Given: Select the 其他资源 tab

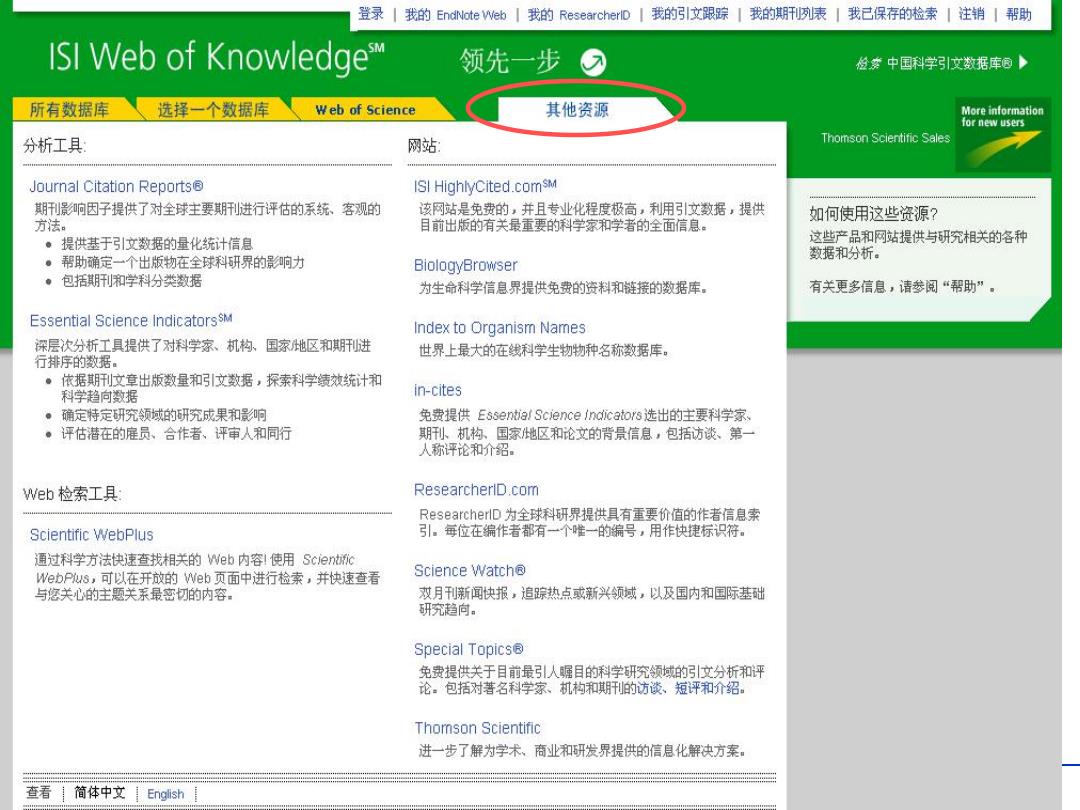Looking at the screenshot, I should [577, 110].
